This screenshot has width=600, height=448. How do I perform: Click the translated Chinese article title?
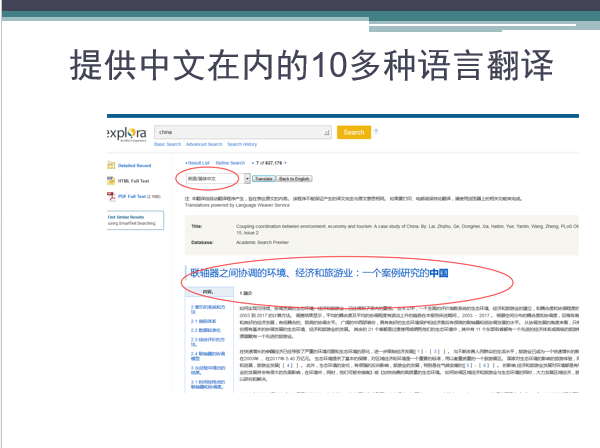coord(319,273)
